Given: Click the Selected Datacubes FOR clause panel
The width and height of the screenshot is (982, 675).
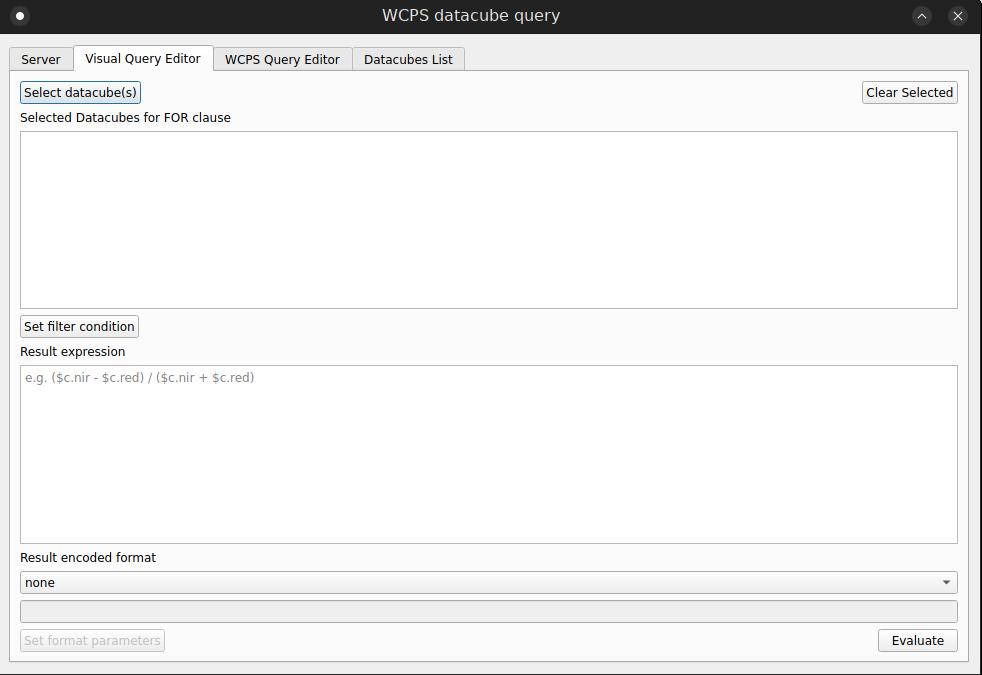Looking at the screenshot, I should (488, 219).
